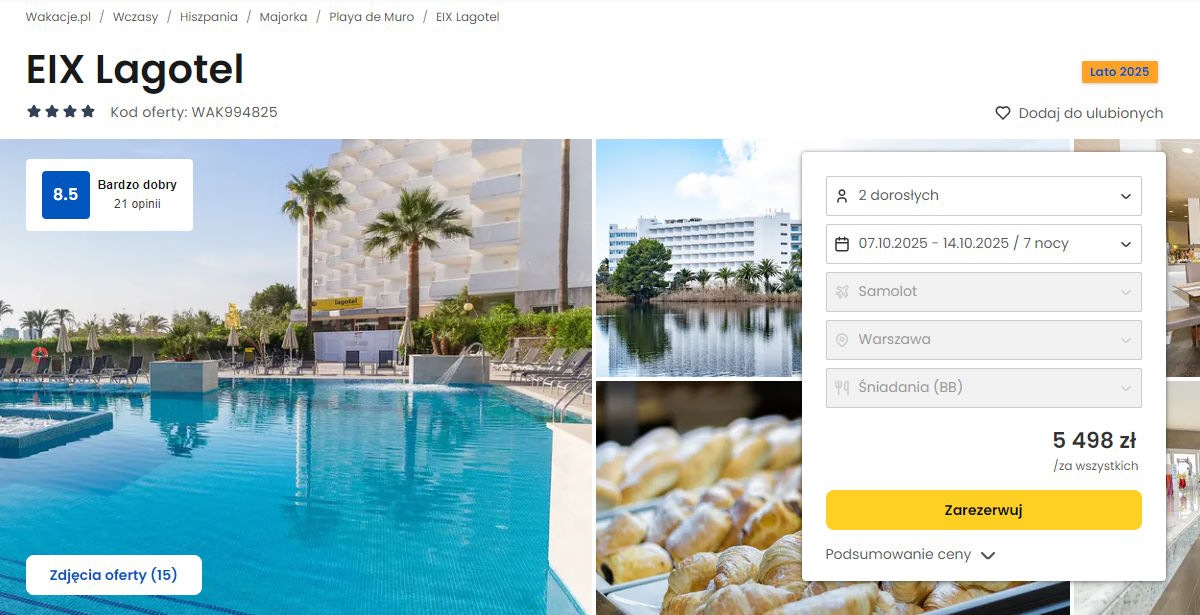
Task: Open the hotel lake view photo
Action: coord(699,258)
